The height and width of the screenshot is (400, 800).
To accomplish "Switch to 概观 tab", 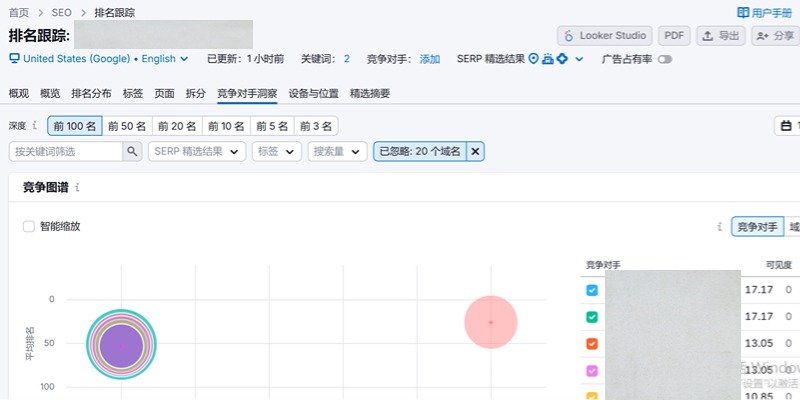I will (19, 93).
